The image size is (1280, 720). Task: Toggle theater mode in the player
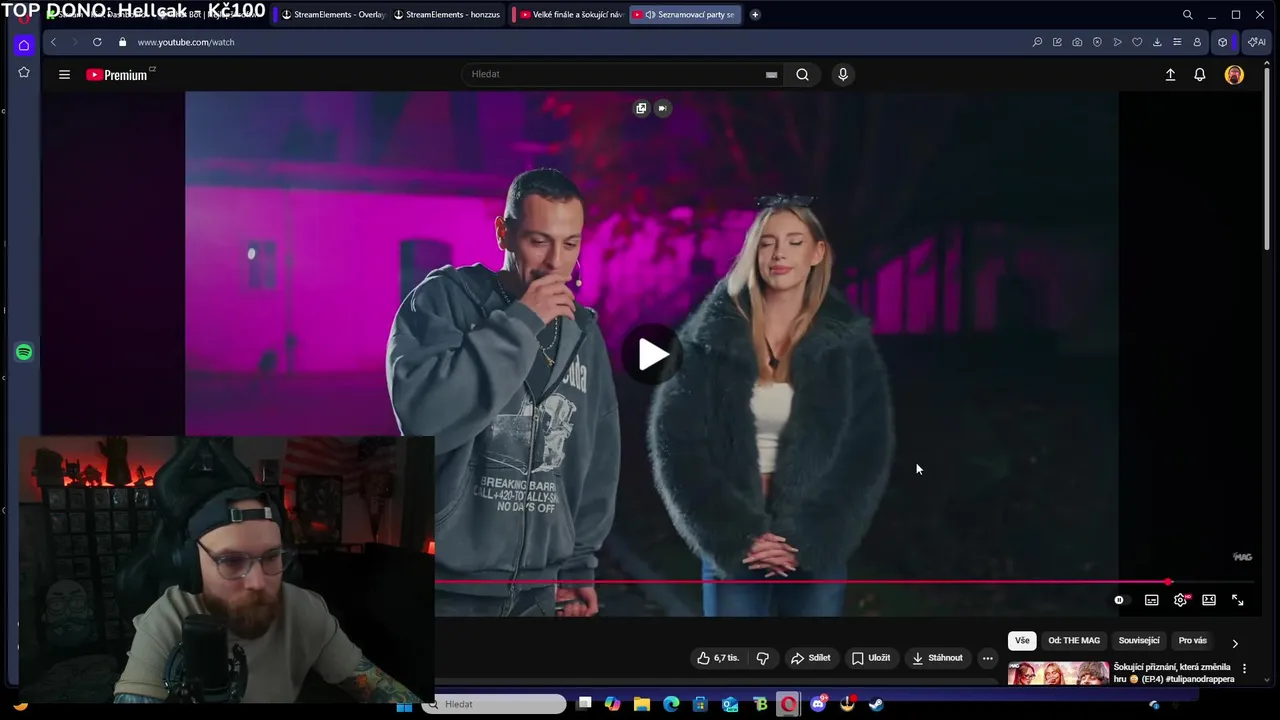point(1209,600)
